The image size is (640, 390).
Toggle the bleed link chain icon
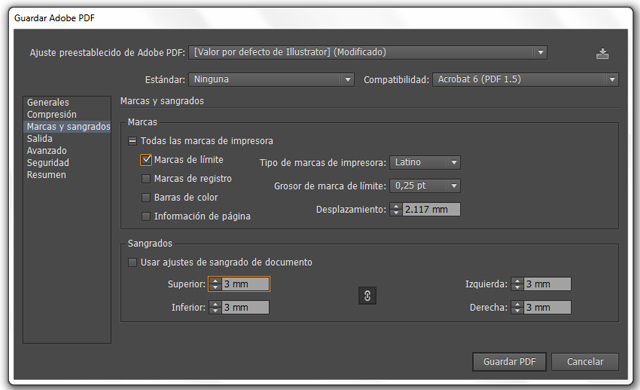click(x=367, y=296)
